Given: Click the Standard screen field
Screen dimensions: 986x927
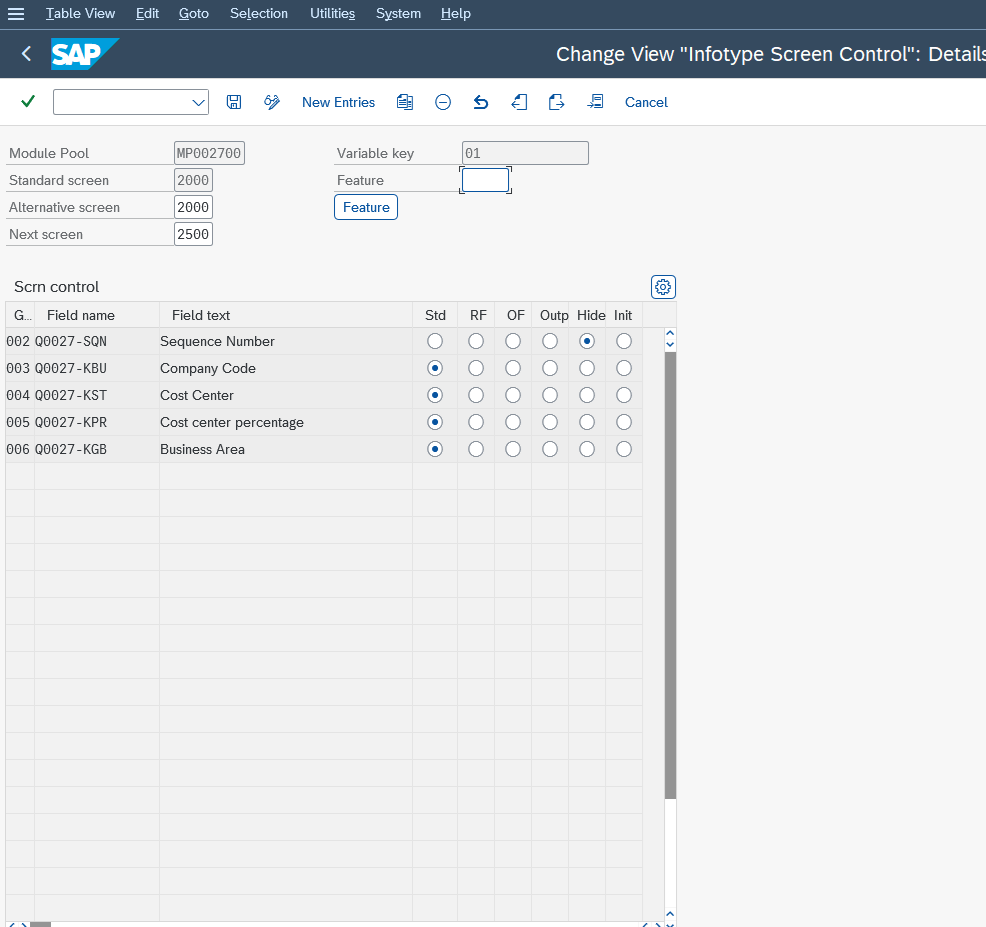Looking at the screenshot, I should tap(193, 180).
